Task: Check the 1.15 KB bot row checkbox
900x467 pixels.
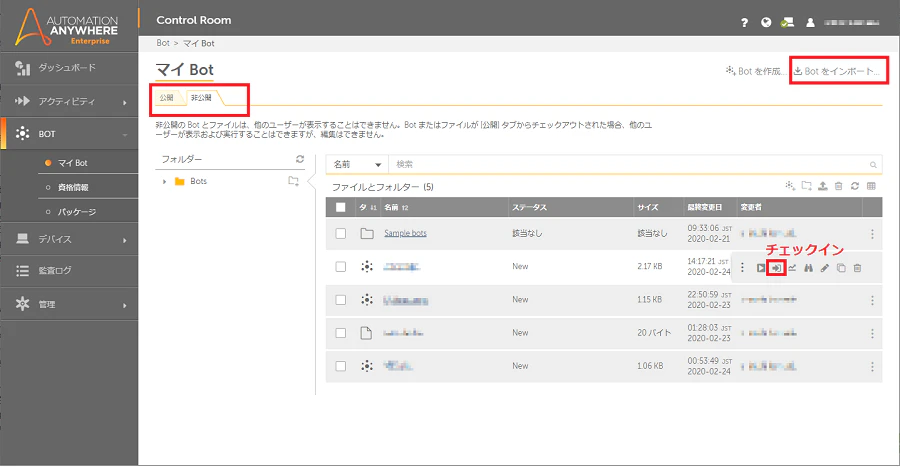Action: click(340, 300)
